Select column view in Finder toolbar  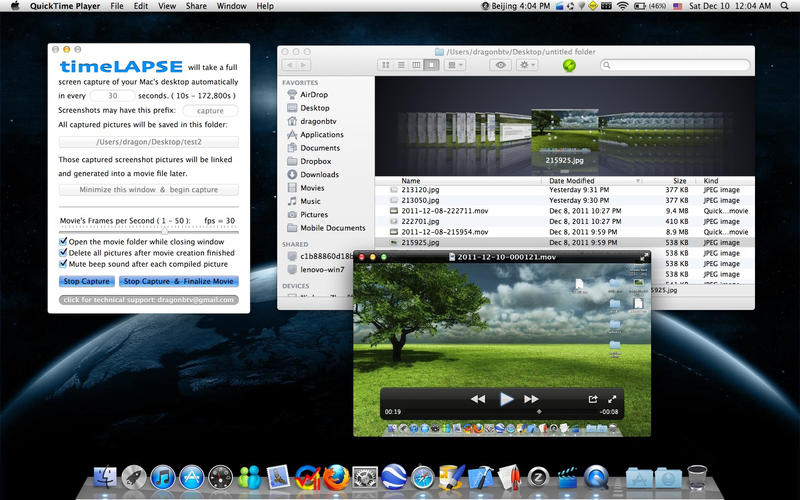416,65
